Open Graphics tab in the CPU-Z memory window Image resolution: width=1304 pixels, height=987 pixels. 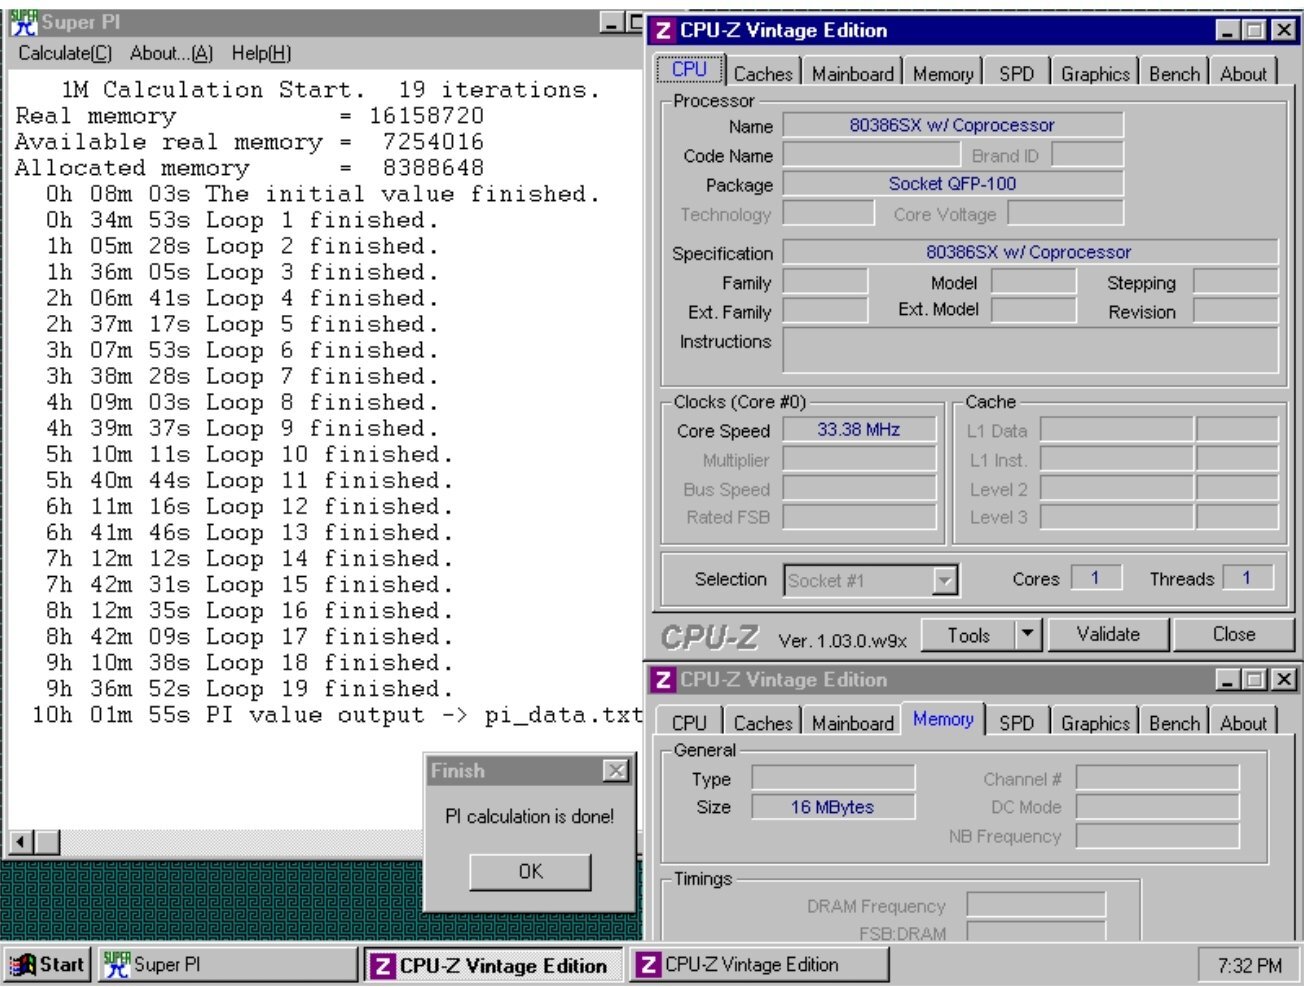tap(1095, 723)
